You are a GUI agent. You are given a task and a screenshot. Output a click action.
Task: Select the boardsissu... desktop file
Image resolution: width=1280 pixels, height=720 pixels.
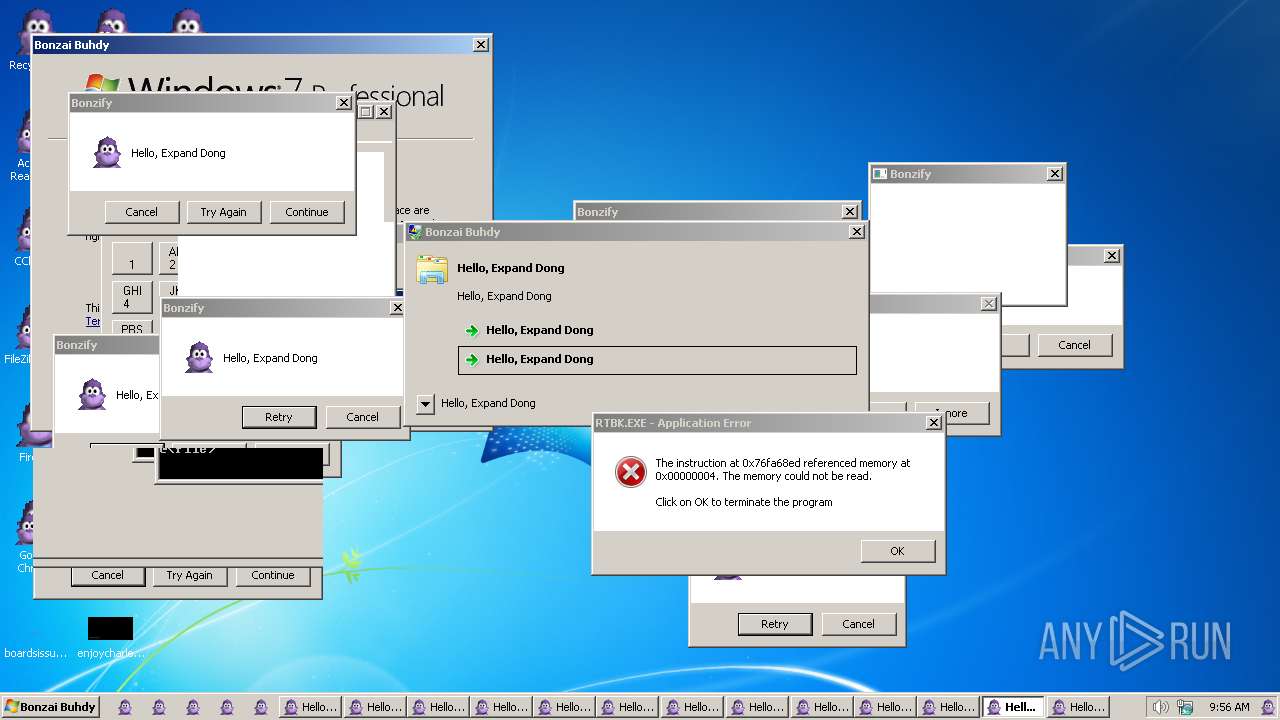[x=35, y=653]
